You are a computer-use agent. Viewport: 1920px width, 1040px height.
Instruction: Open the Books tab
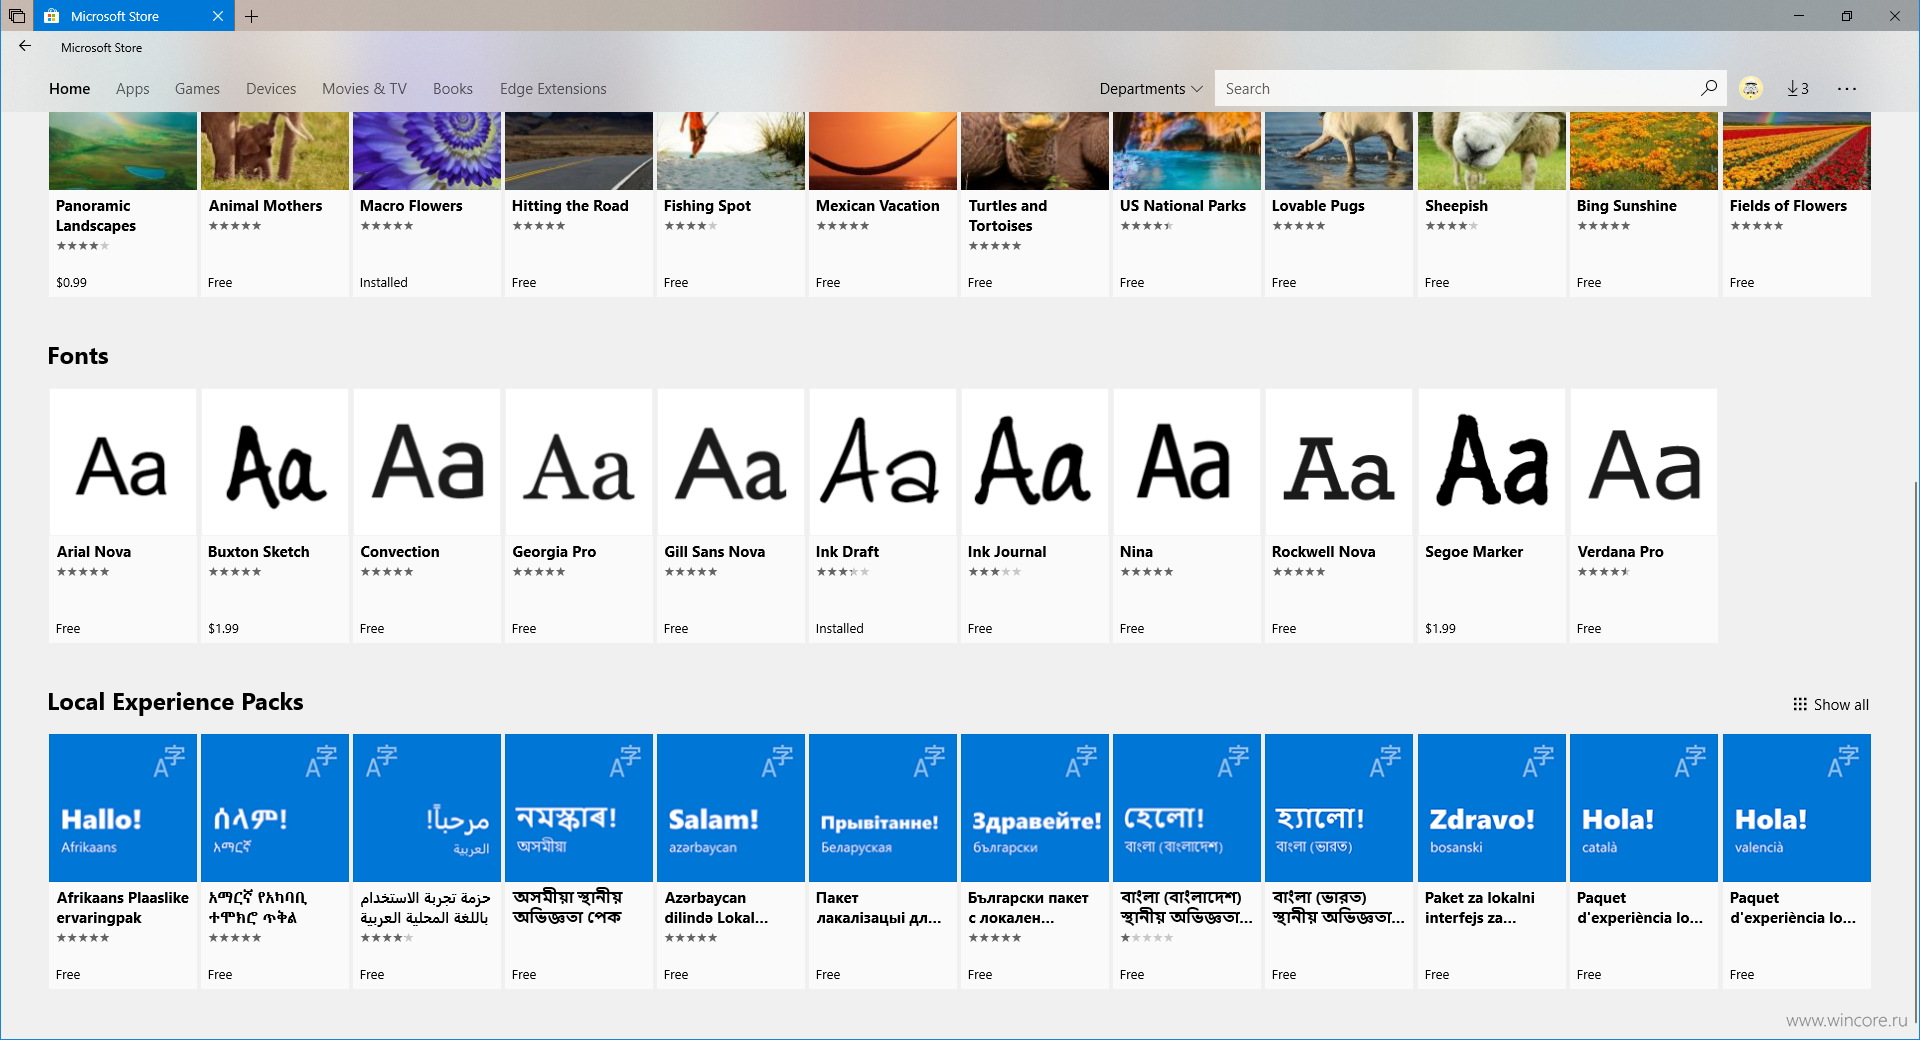tap(452, 88)
